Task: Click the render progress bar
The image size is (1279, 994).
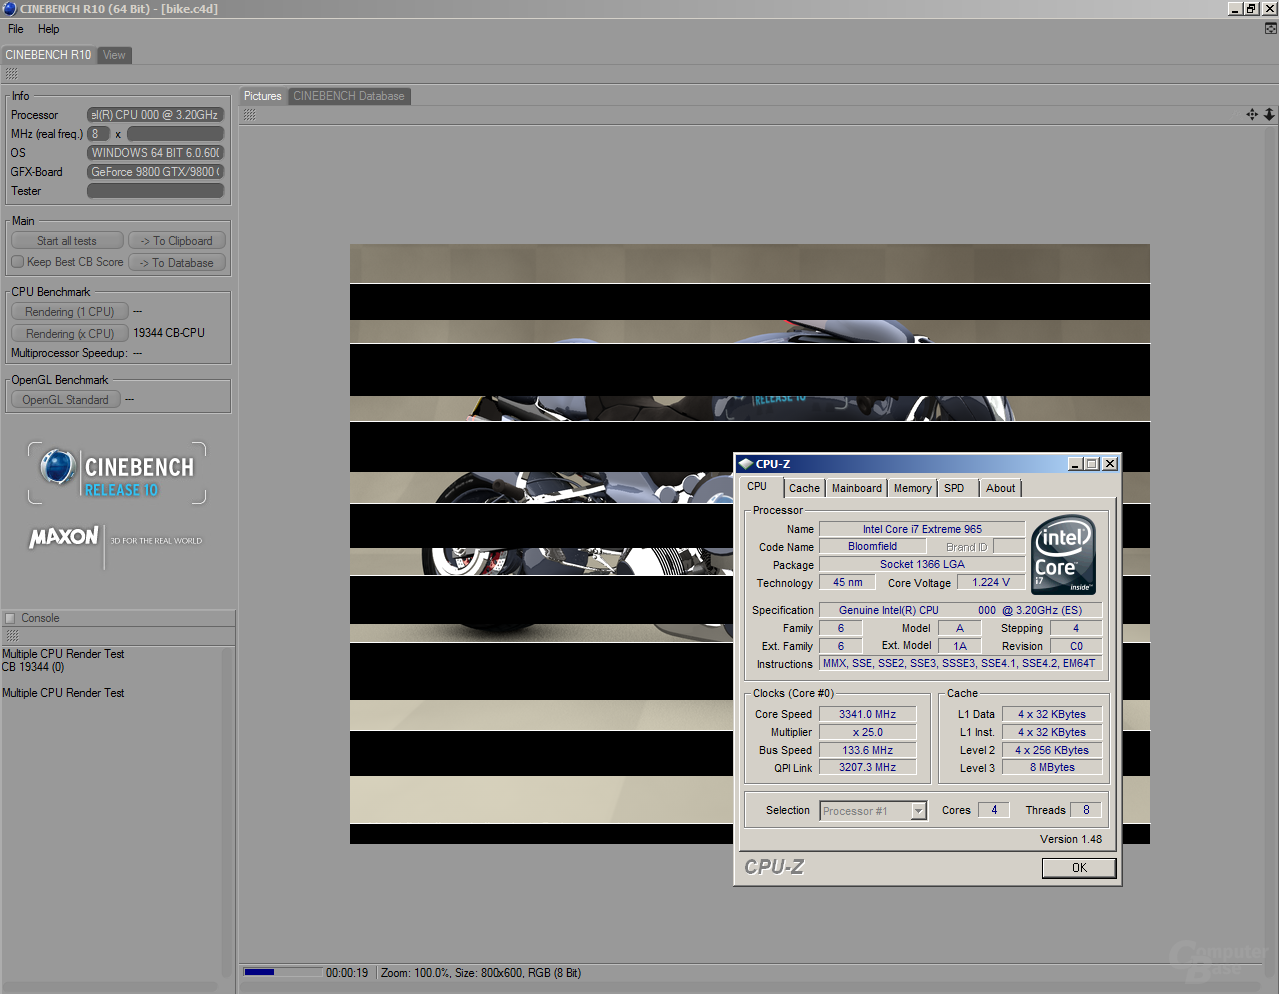Action: tap(283, 972)
